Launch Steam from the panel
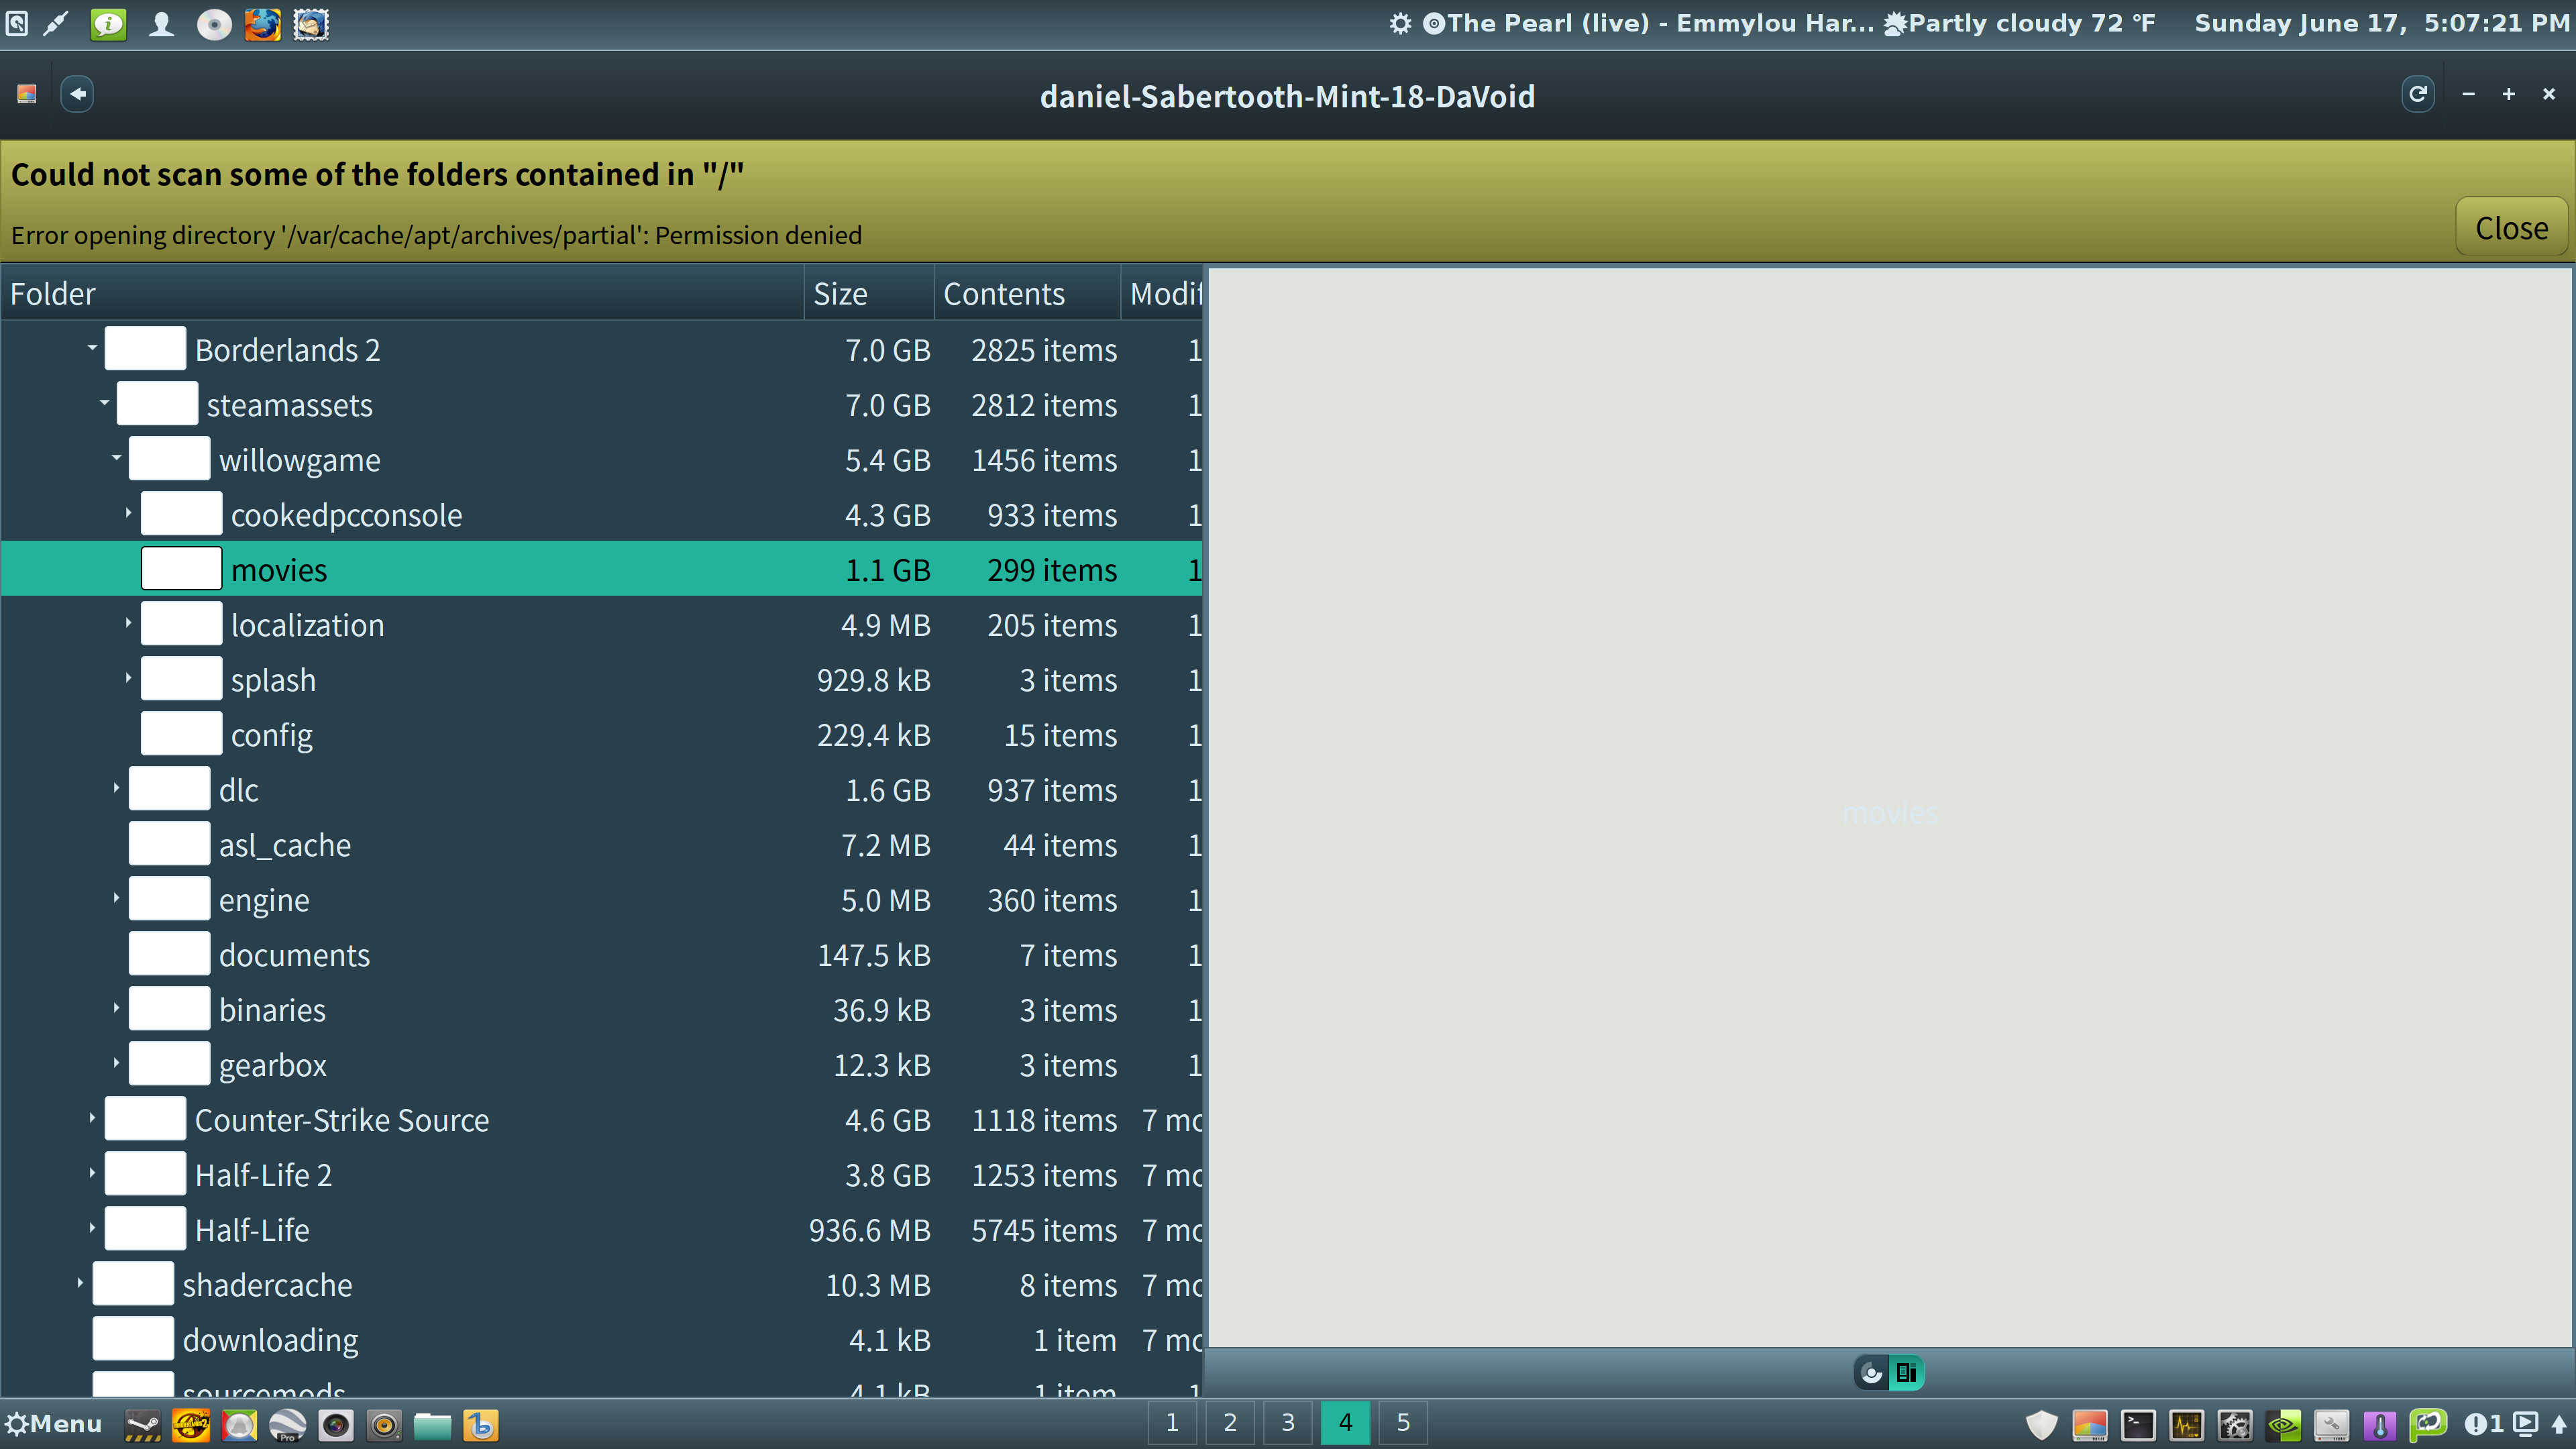This screenshot has width=2576, height=1449. (x=142, y=1425)
